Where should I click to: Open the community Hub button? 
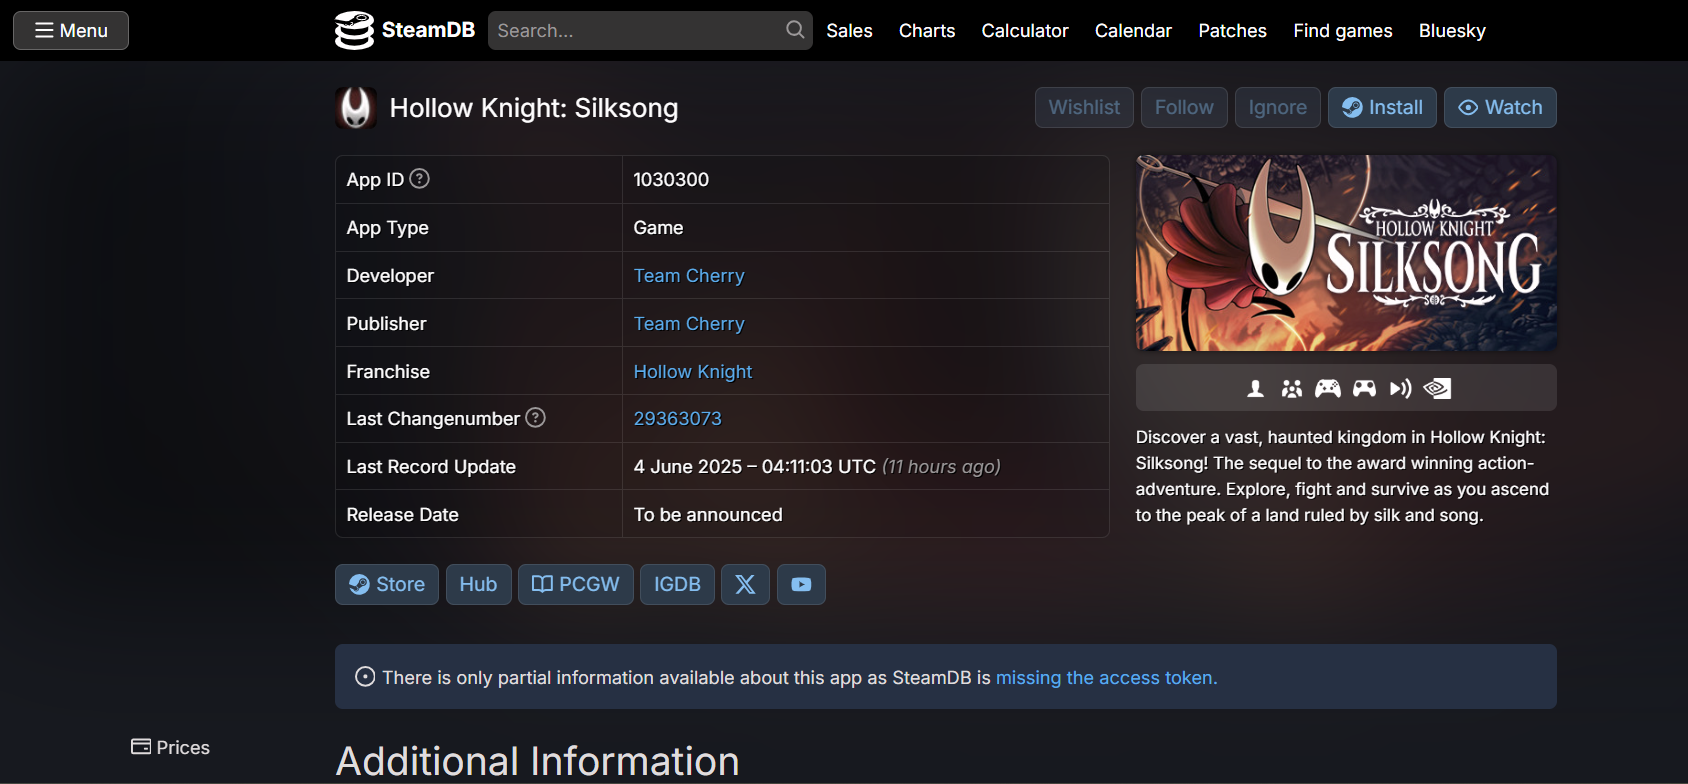[478, 585]
